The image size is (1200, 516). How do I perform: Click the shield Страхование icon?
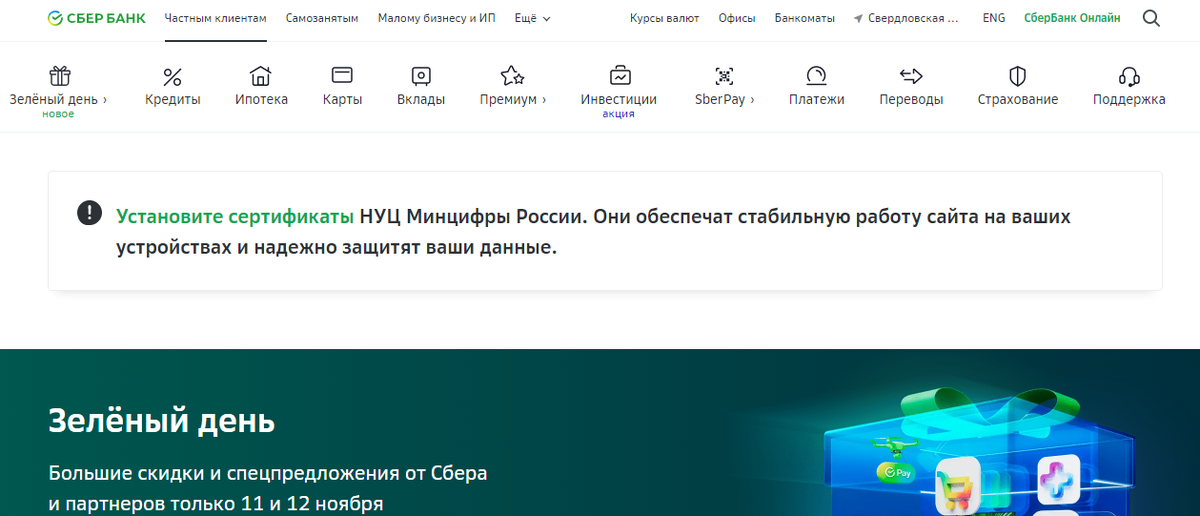click(x=1018, y=76)
